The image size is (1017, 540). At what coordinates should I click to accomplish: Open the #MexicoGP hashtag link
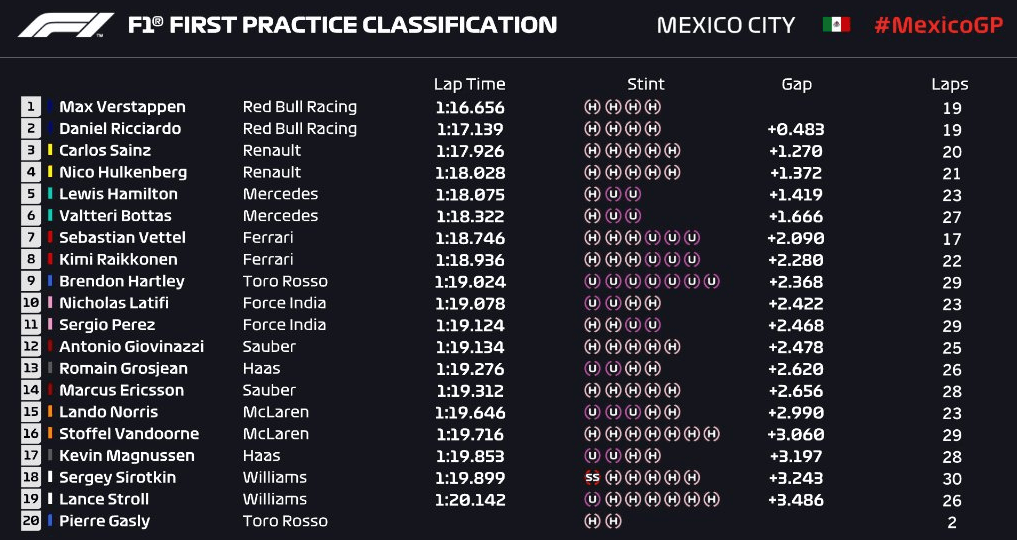[939, 25]
